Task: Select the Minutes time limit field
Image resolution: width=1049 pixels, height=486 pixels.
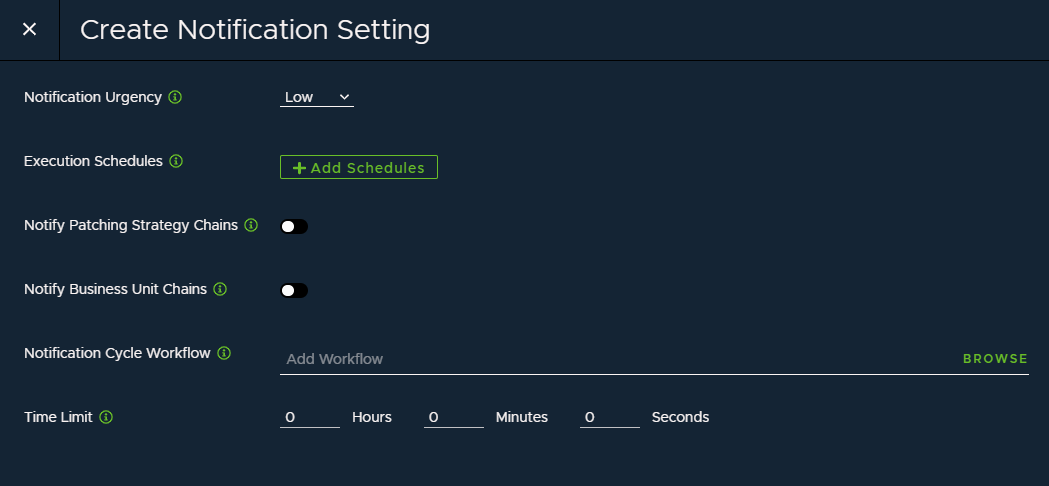Action: 454,417
